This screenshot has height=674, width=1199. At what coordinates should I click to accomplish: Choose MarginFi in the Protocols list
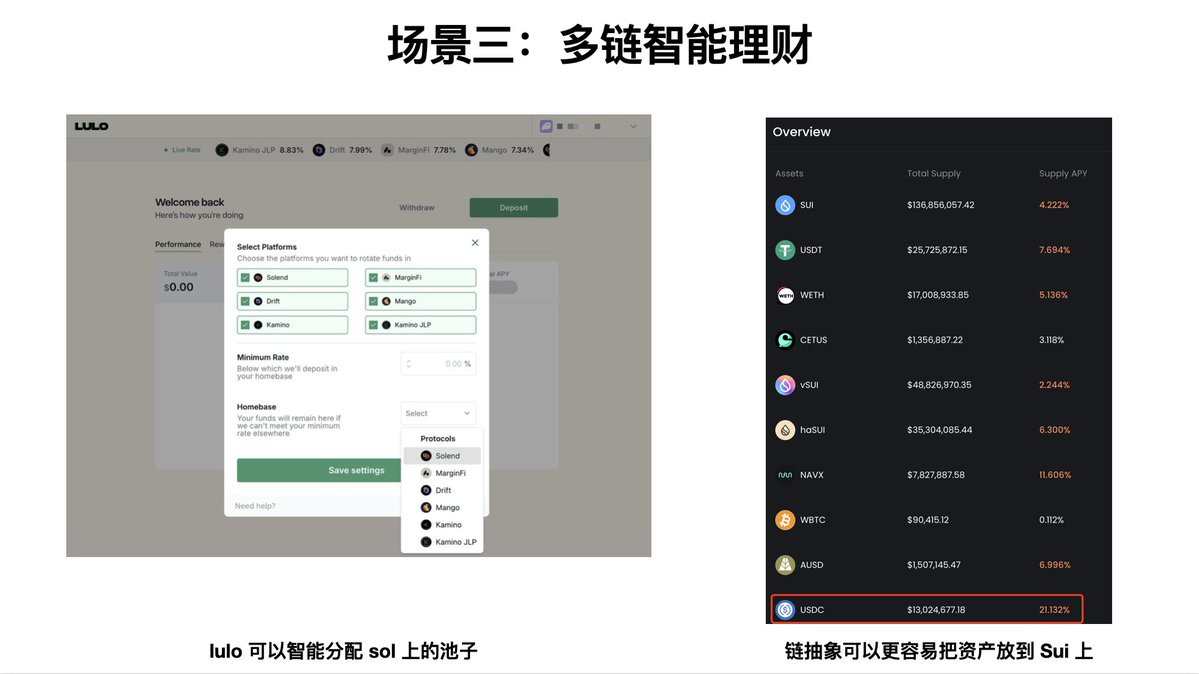442,474
